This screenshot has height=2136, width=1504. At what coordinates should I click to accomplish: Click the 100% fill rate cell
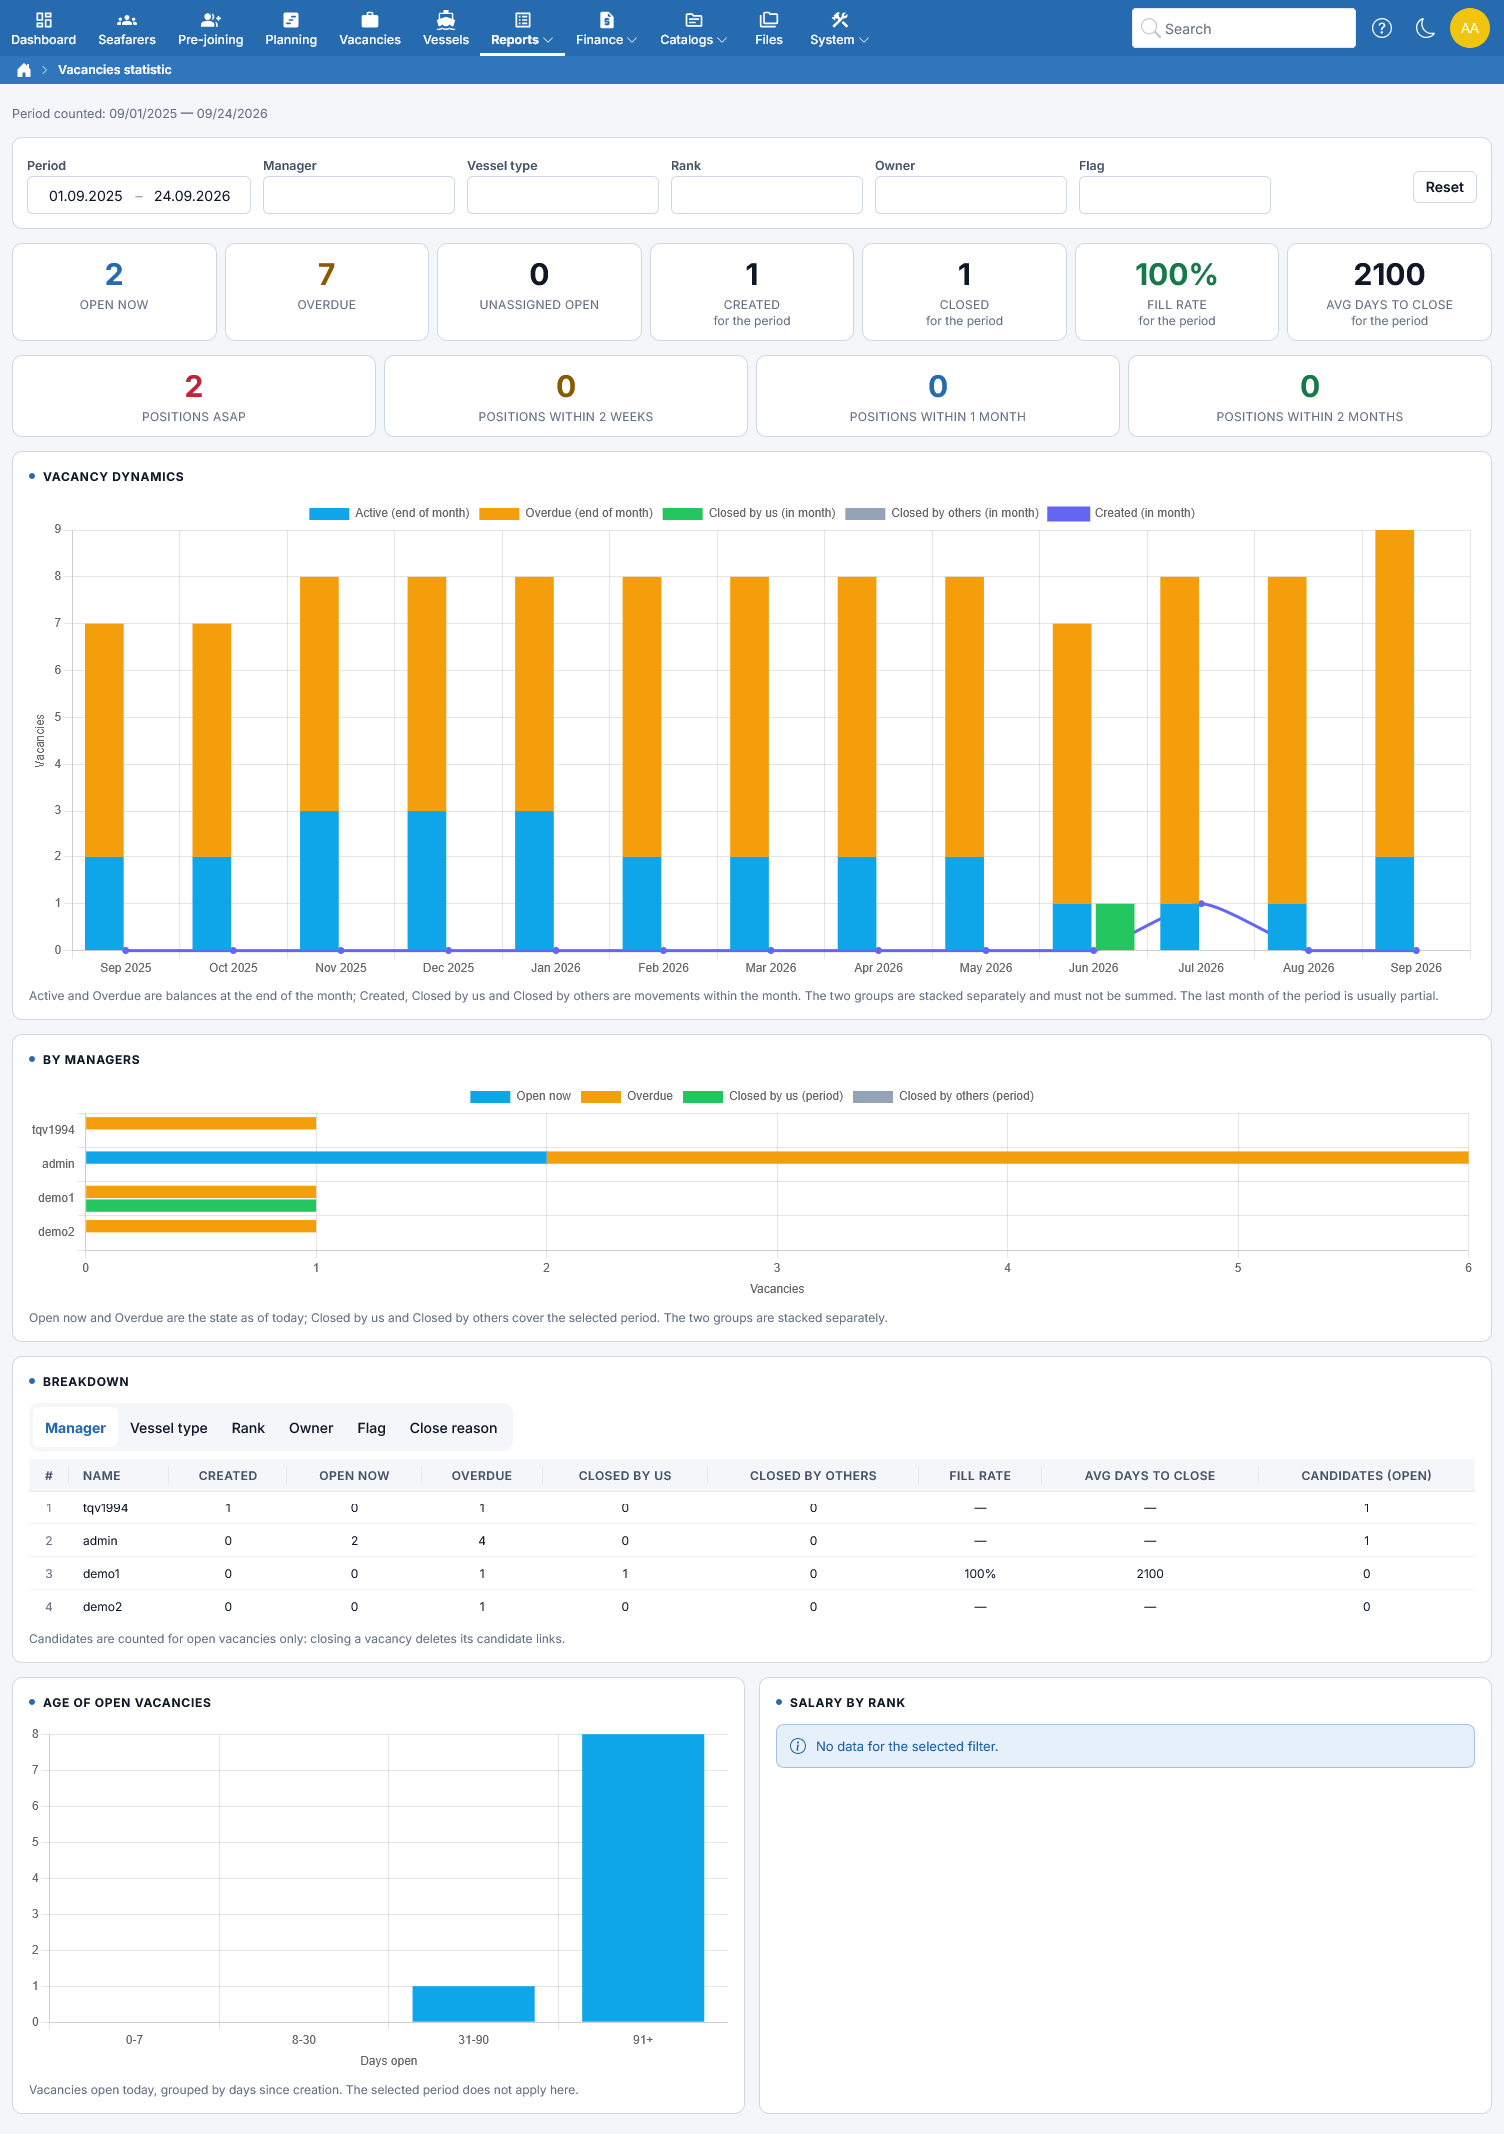pyautogui.click(x=980, y=1574)
